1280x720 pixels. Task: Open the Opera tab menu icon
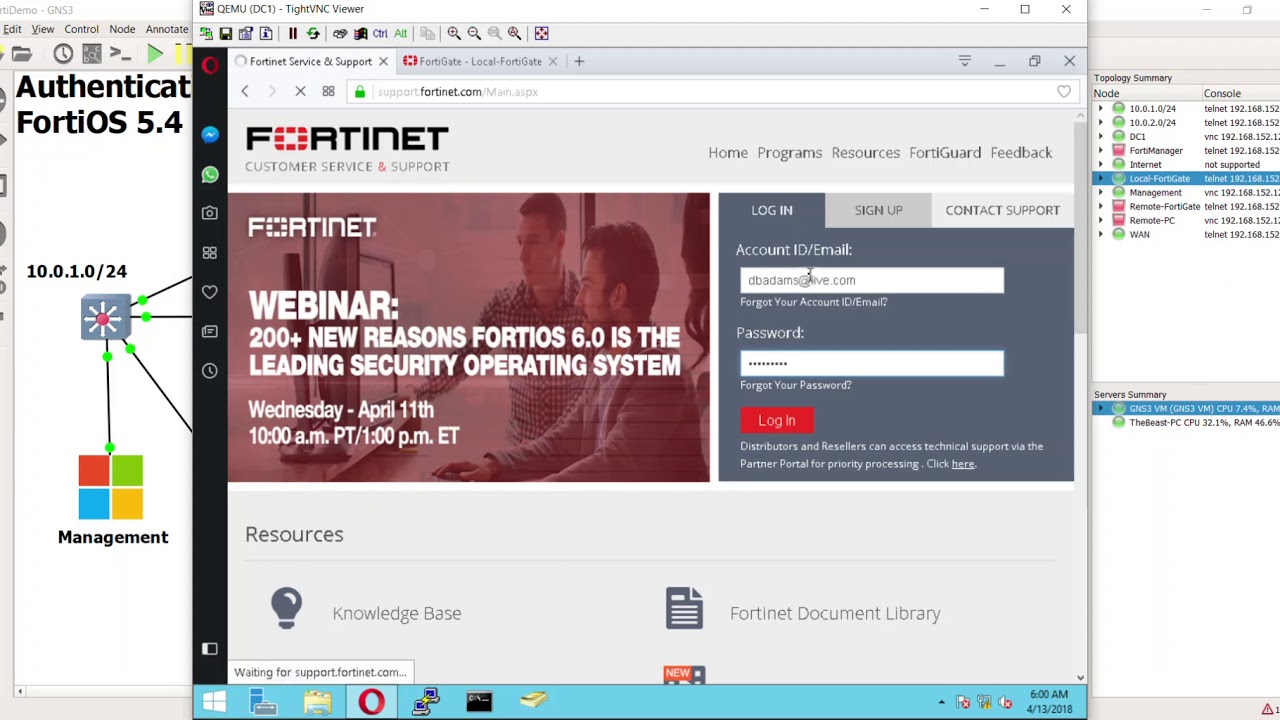coord(965,61)
